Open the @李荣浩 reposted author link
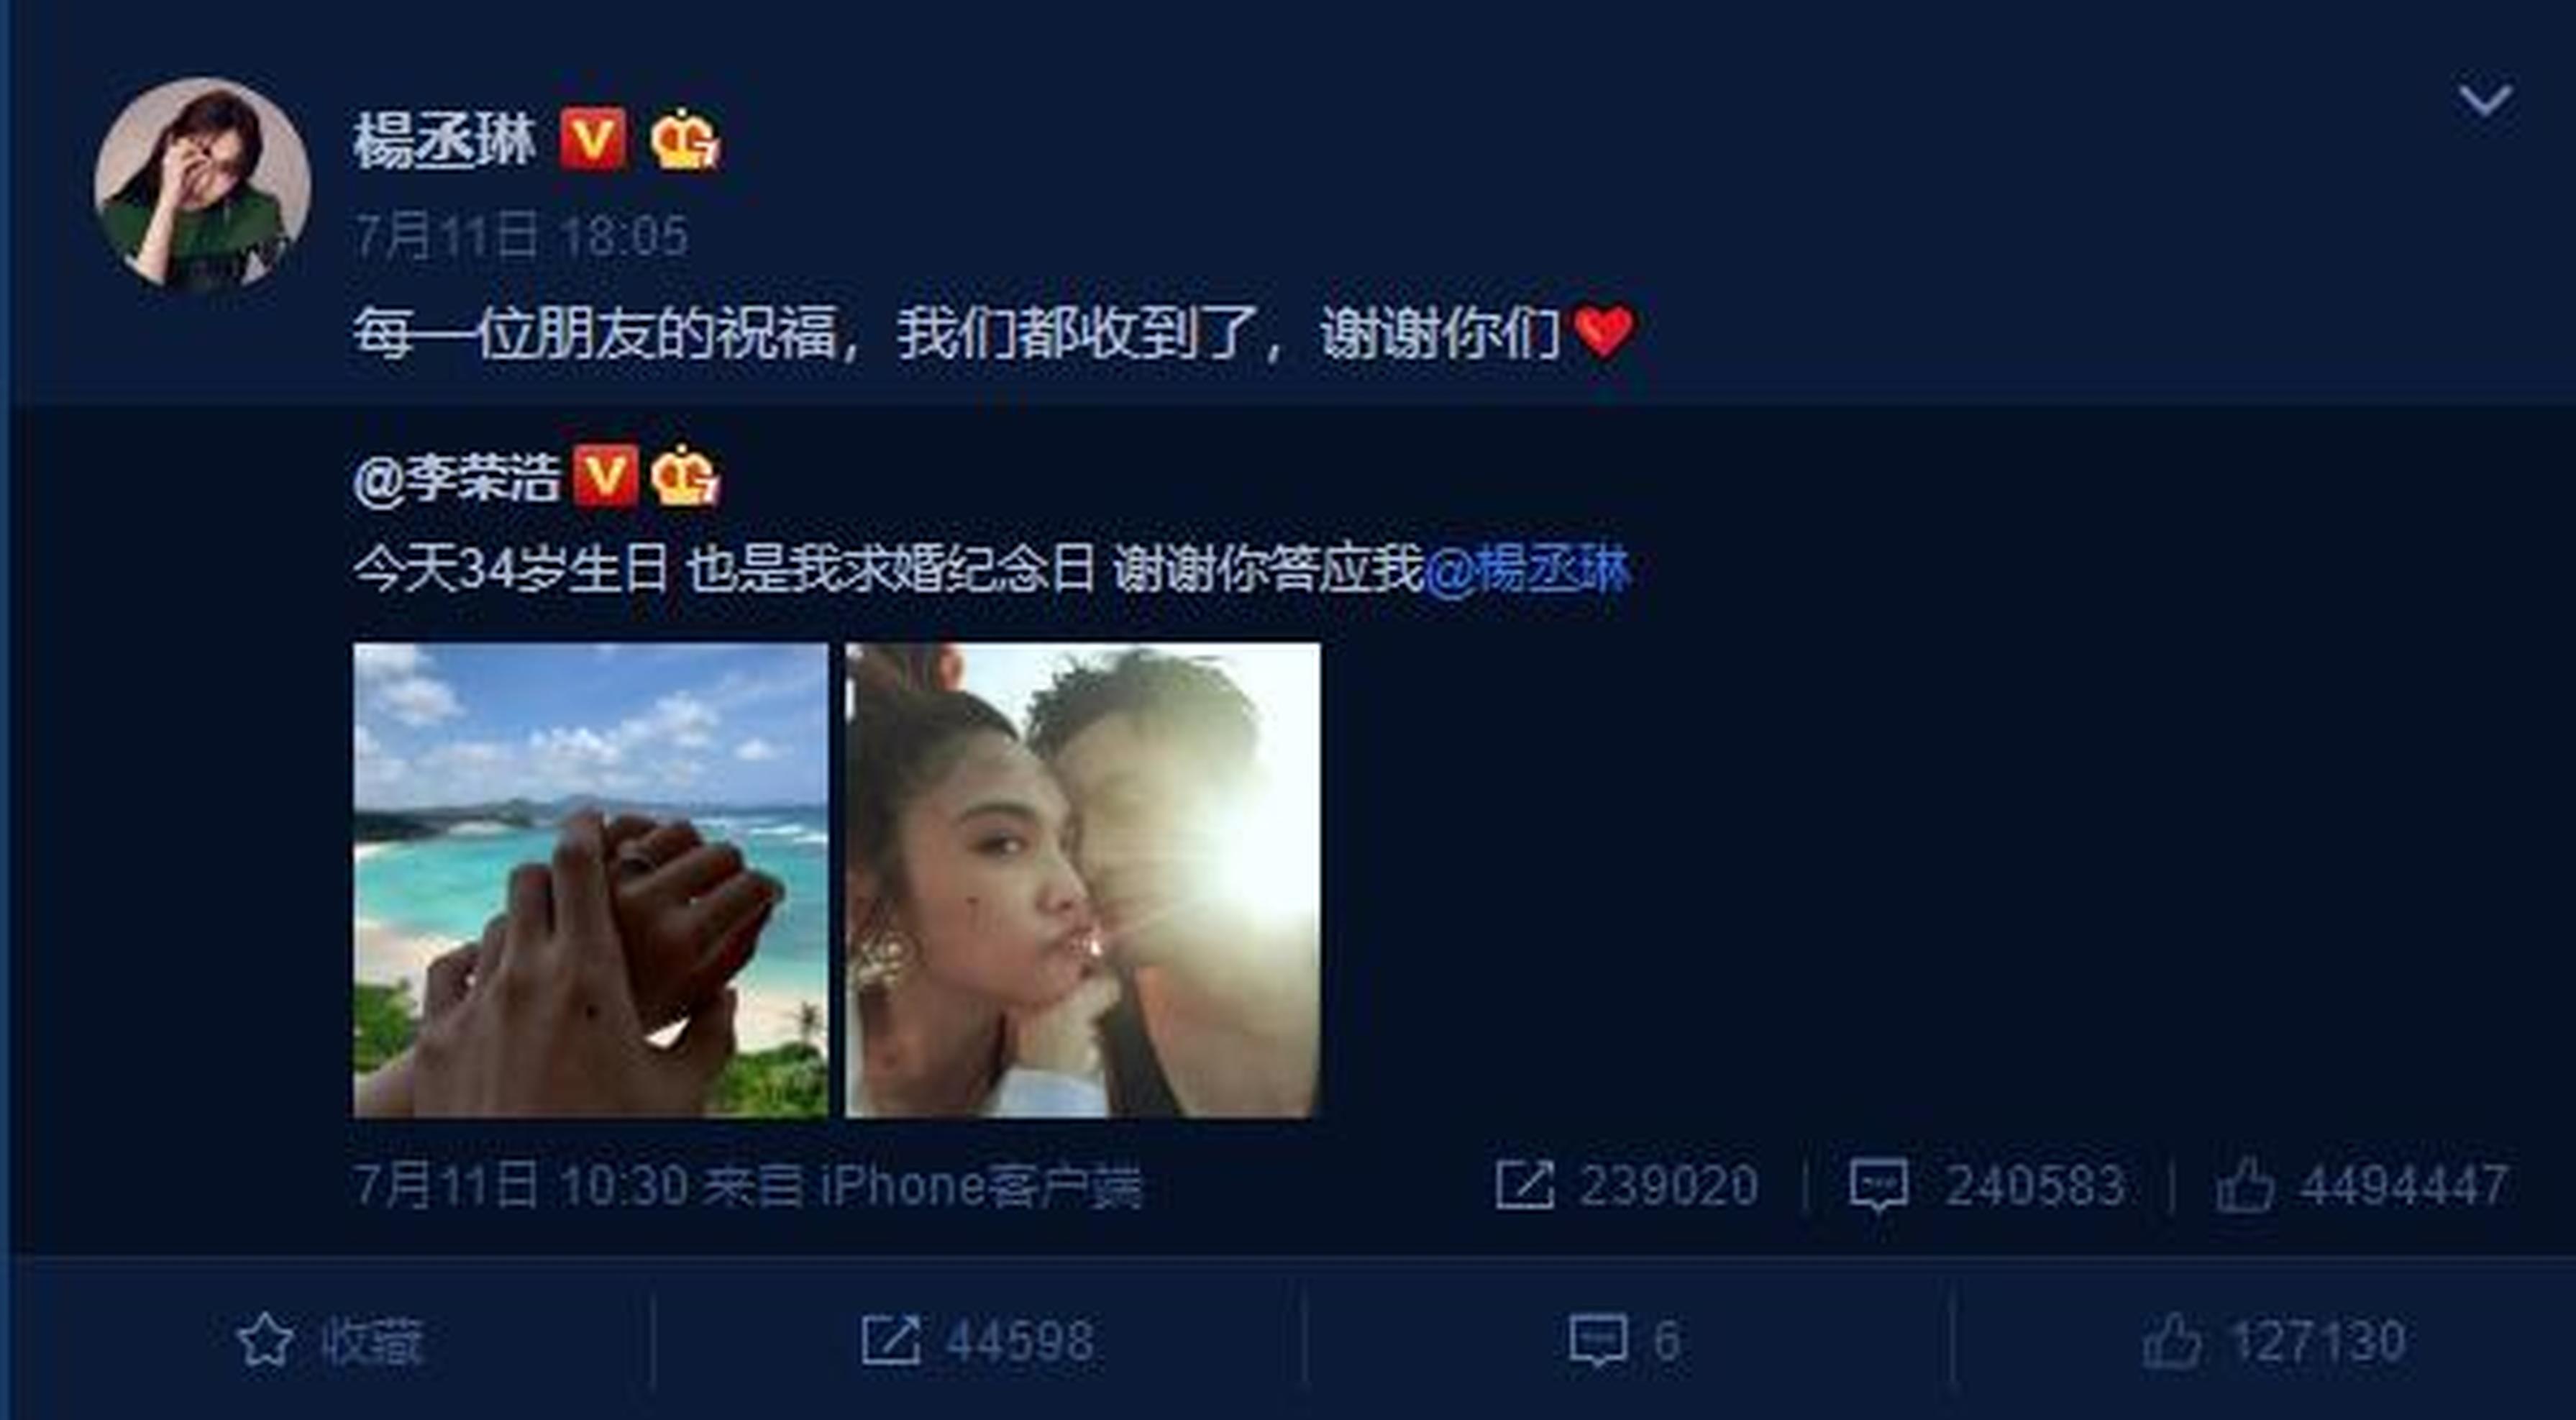Image resolution: width=2576 pixels, height=1420 pixels. [x=456, y=479]
